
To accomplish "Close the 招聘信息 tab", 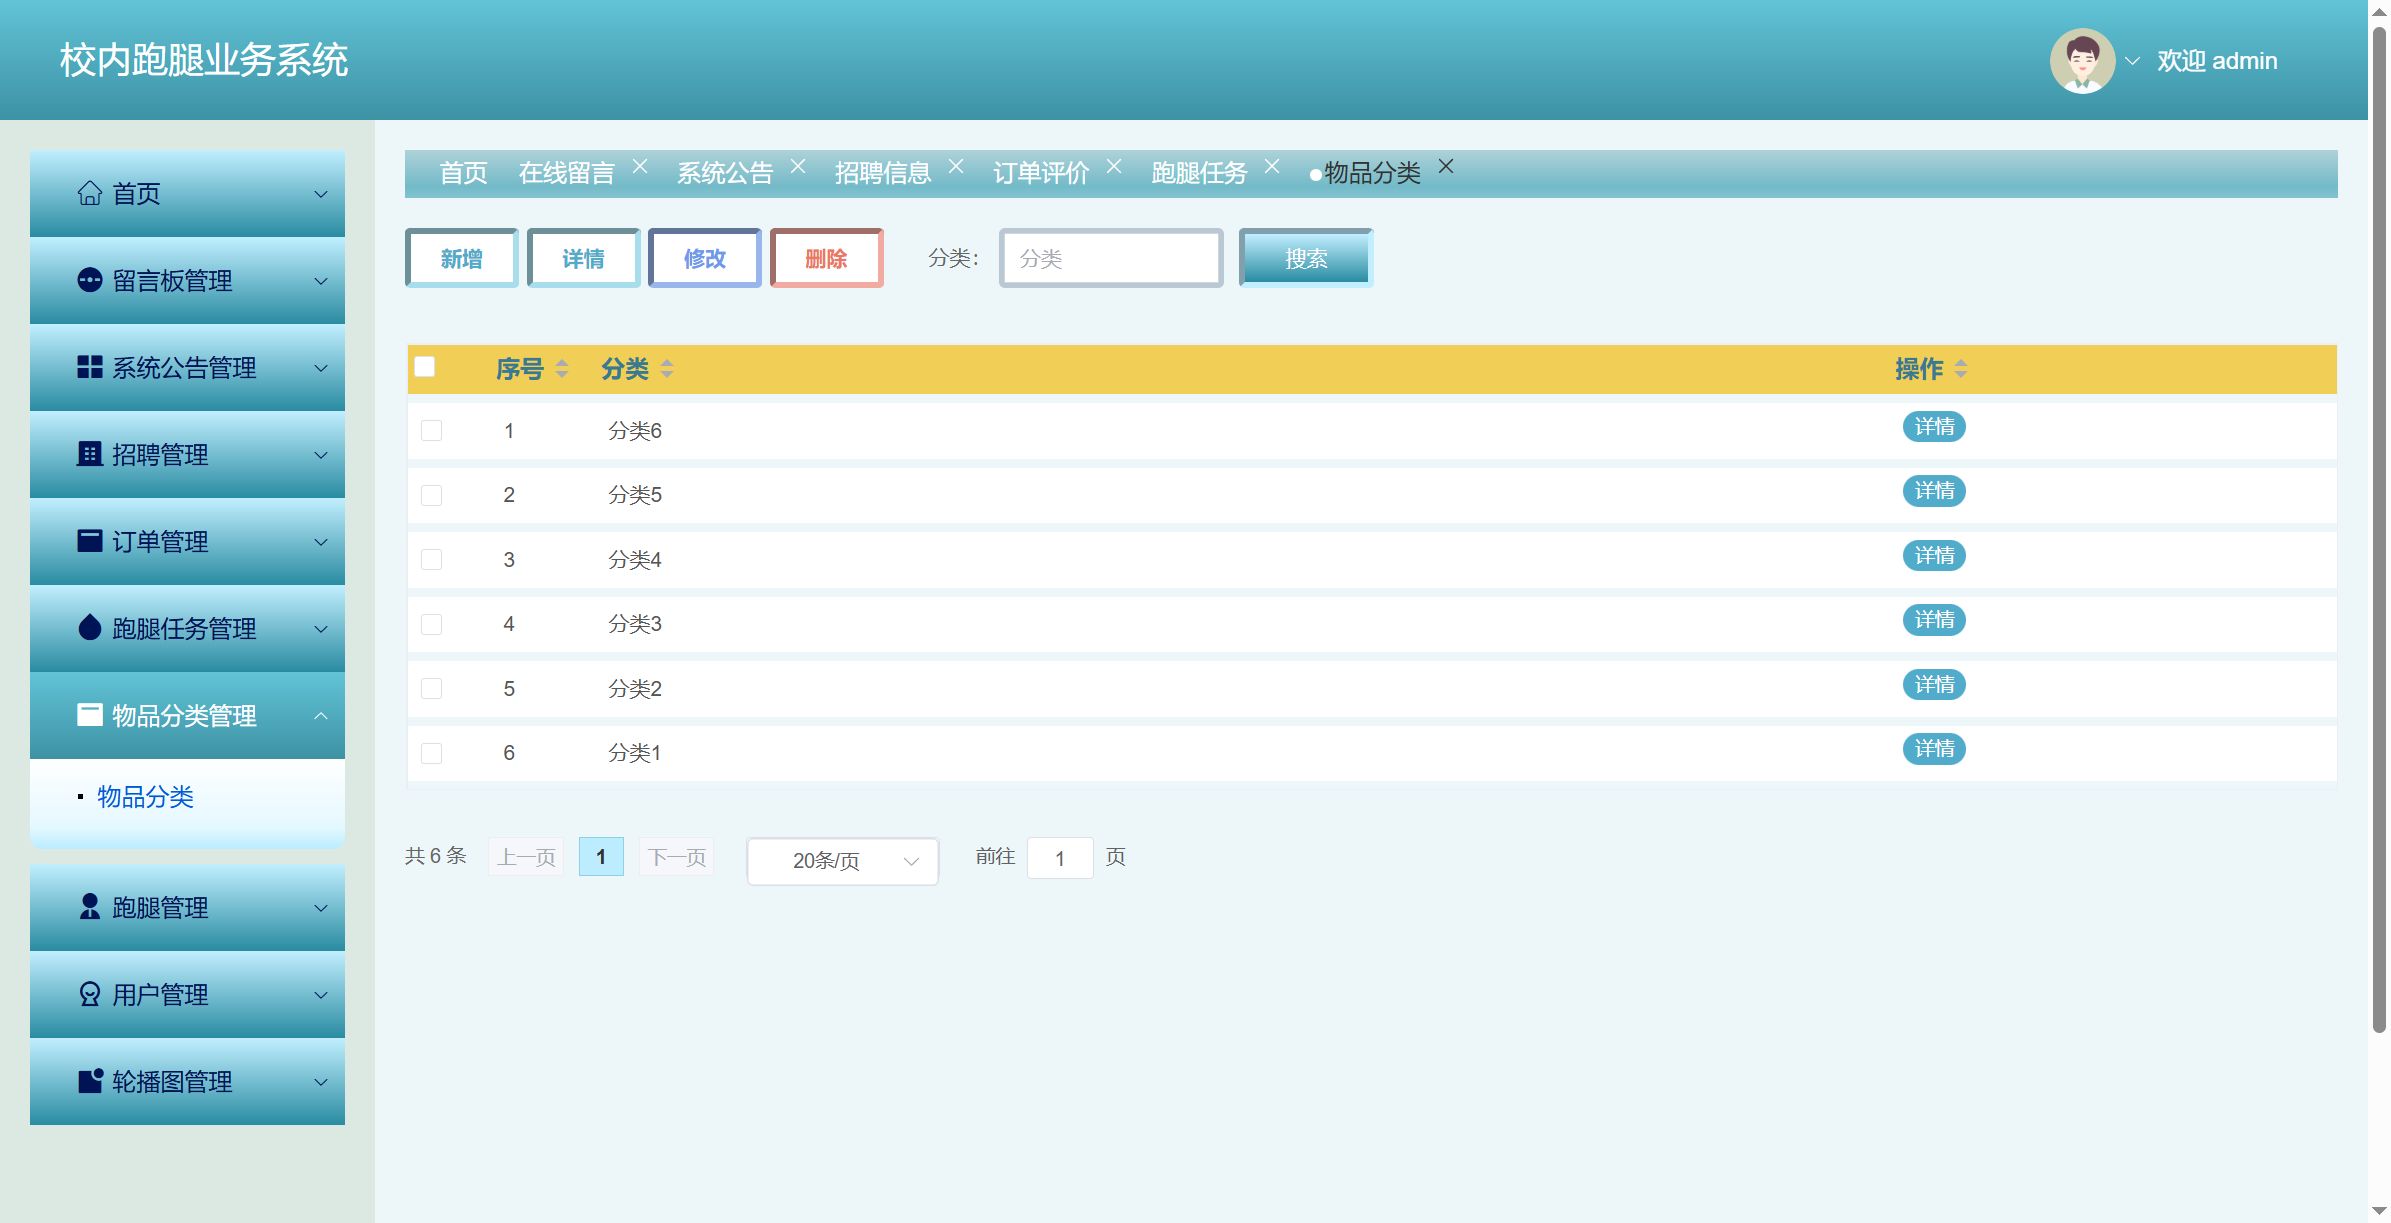I will click(x=956, y=166).
